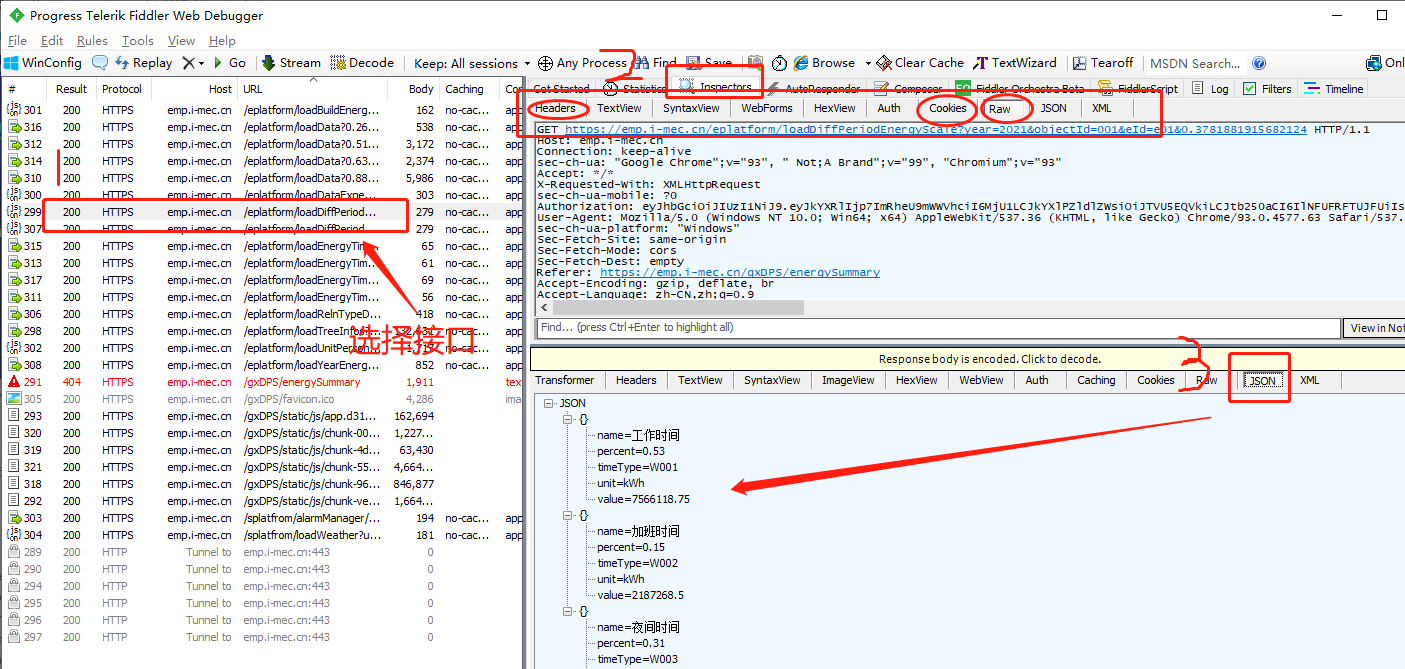The width and height of the screenshot is (1405, 669).
Task: Toggle Stream mode on
Action: (x=295, y=62)
